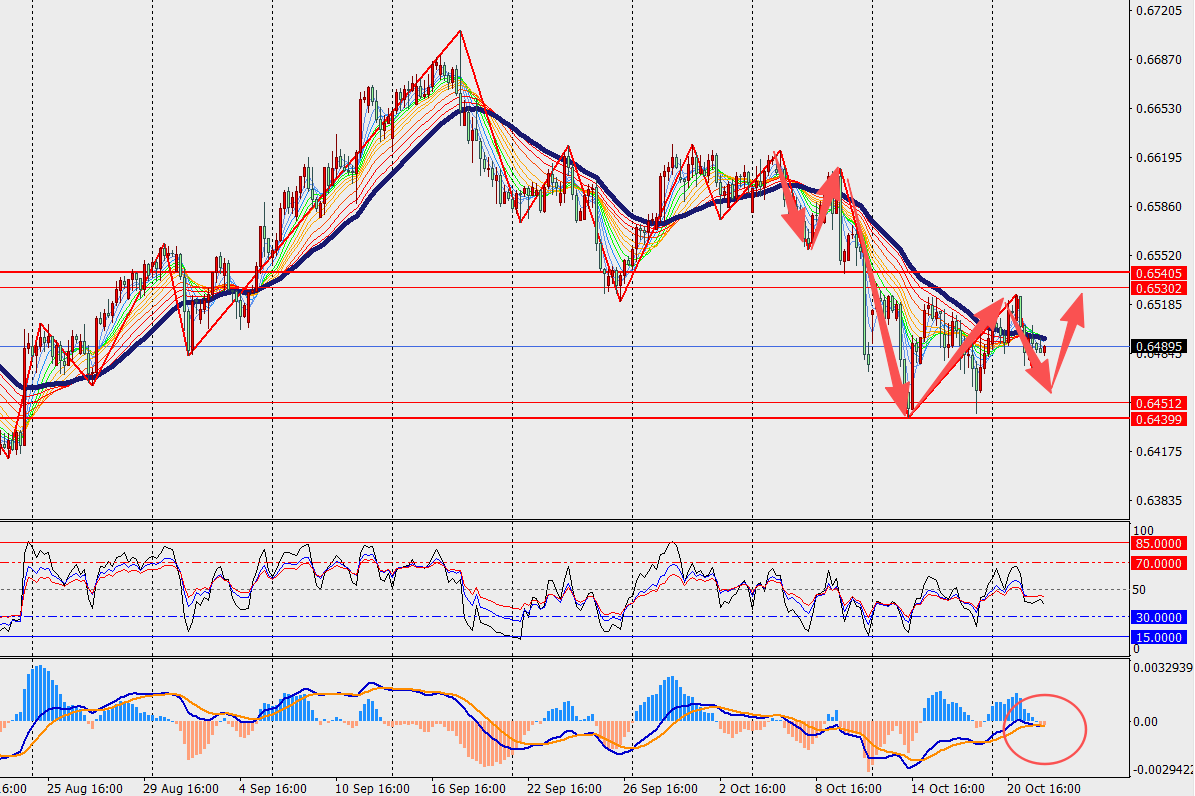Click the 0.67205 top price axis label

(1159, 10)
